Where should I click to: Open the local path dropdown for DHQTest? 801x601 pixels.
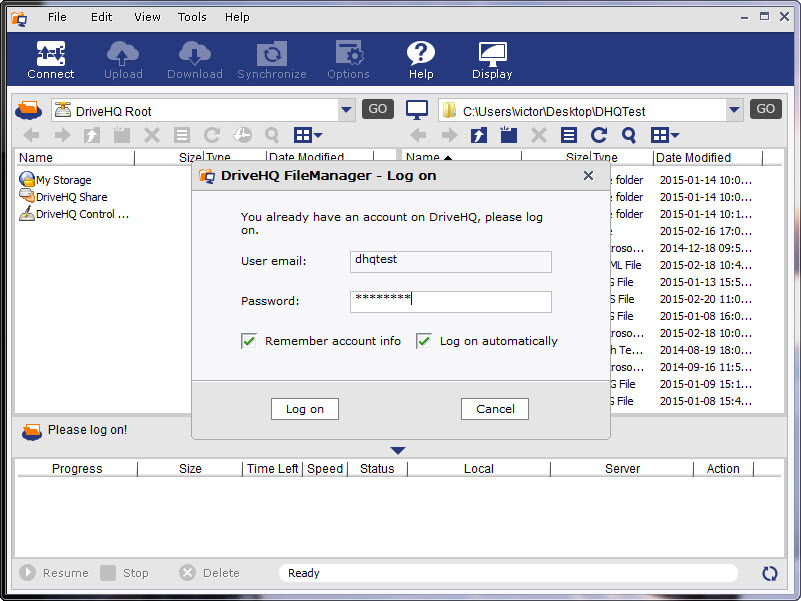pyautogui.click(x=735, y=110)
